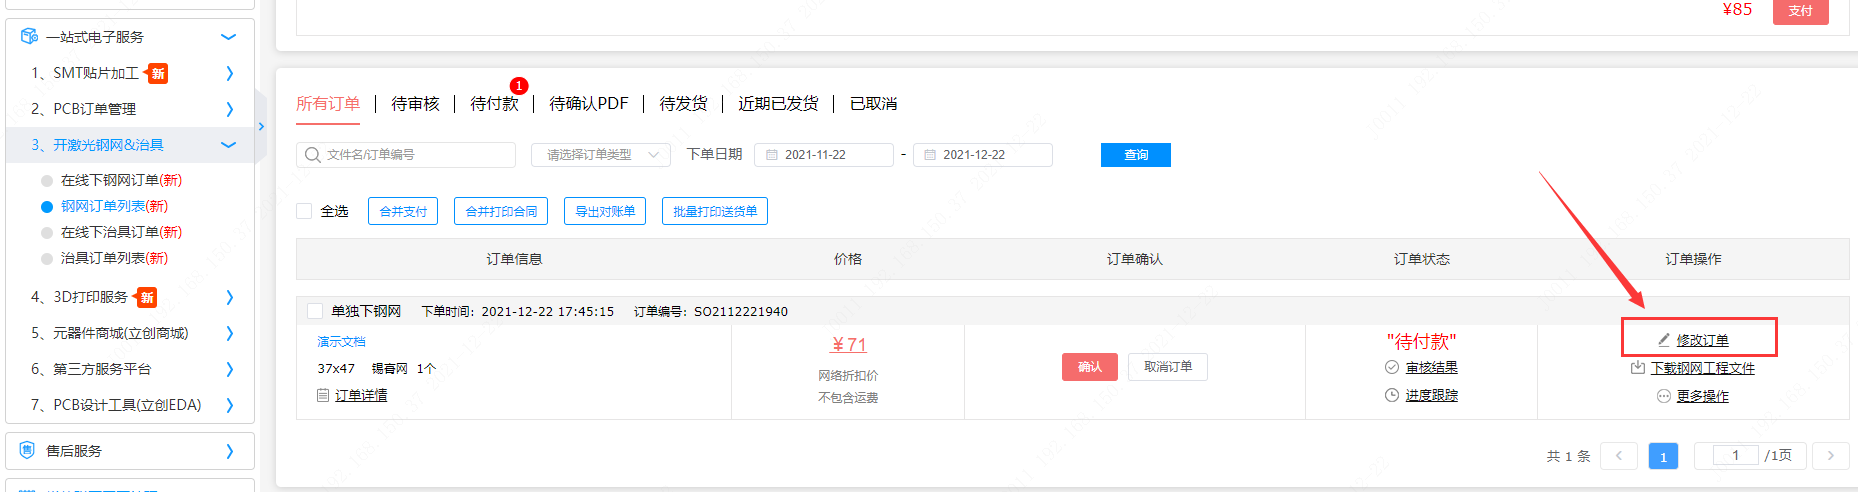This screenshot has width=1858, height=492.
Task: Switch to the 待付款 tab
Action: coord(494,104)
